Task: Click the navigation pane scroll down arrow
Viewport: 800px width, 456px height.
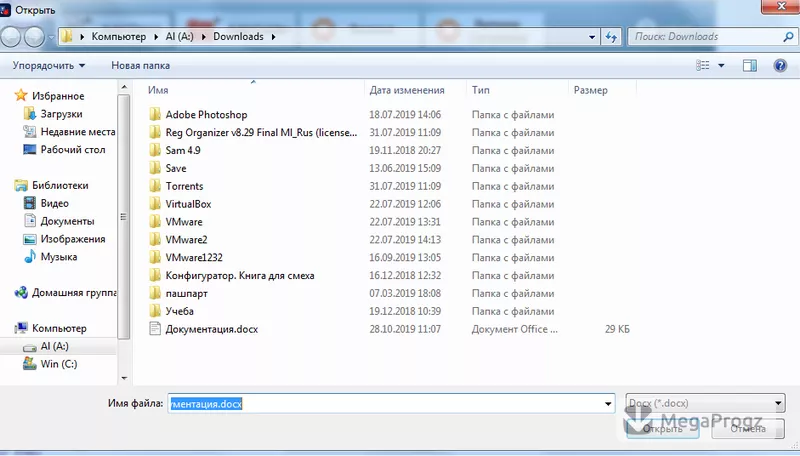Action: click(x=124, y=378)
